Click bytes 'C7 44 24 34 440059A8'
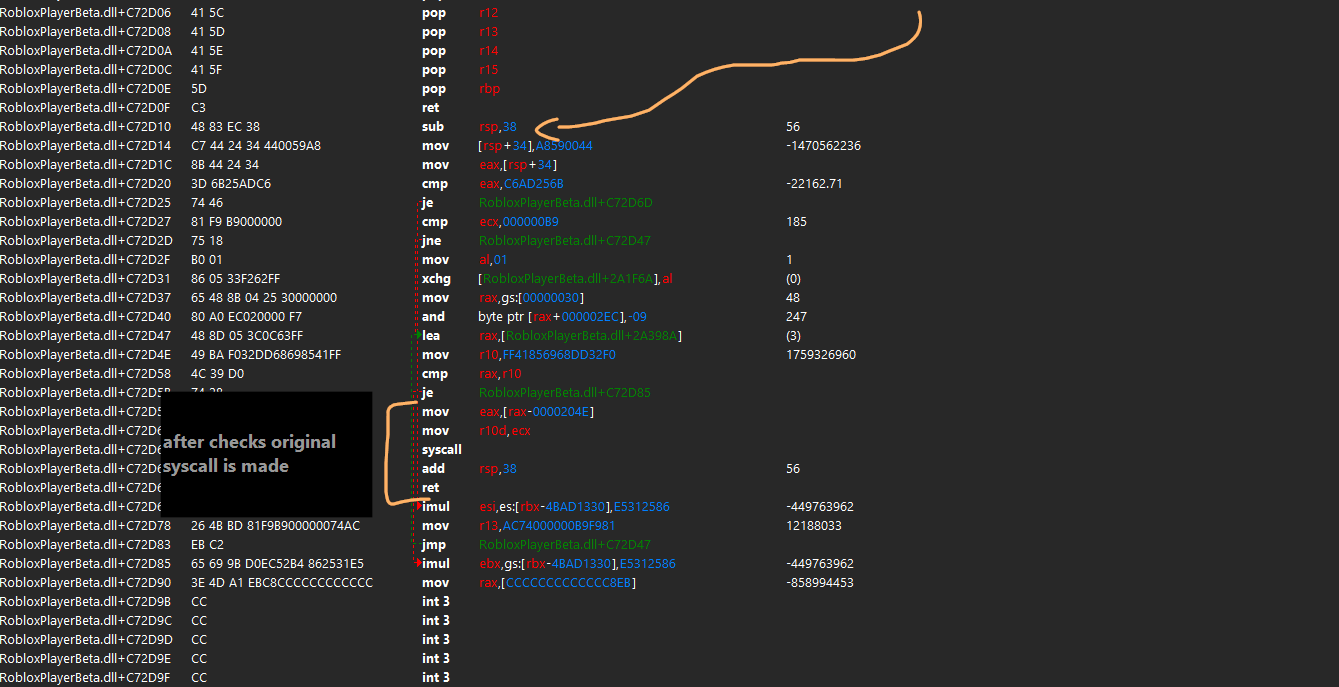This screenshot has width=1339, height=687. click(x=256, y=146)
